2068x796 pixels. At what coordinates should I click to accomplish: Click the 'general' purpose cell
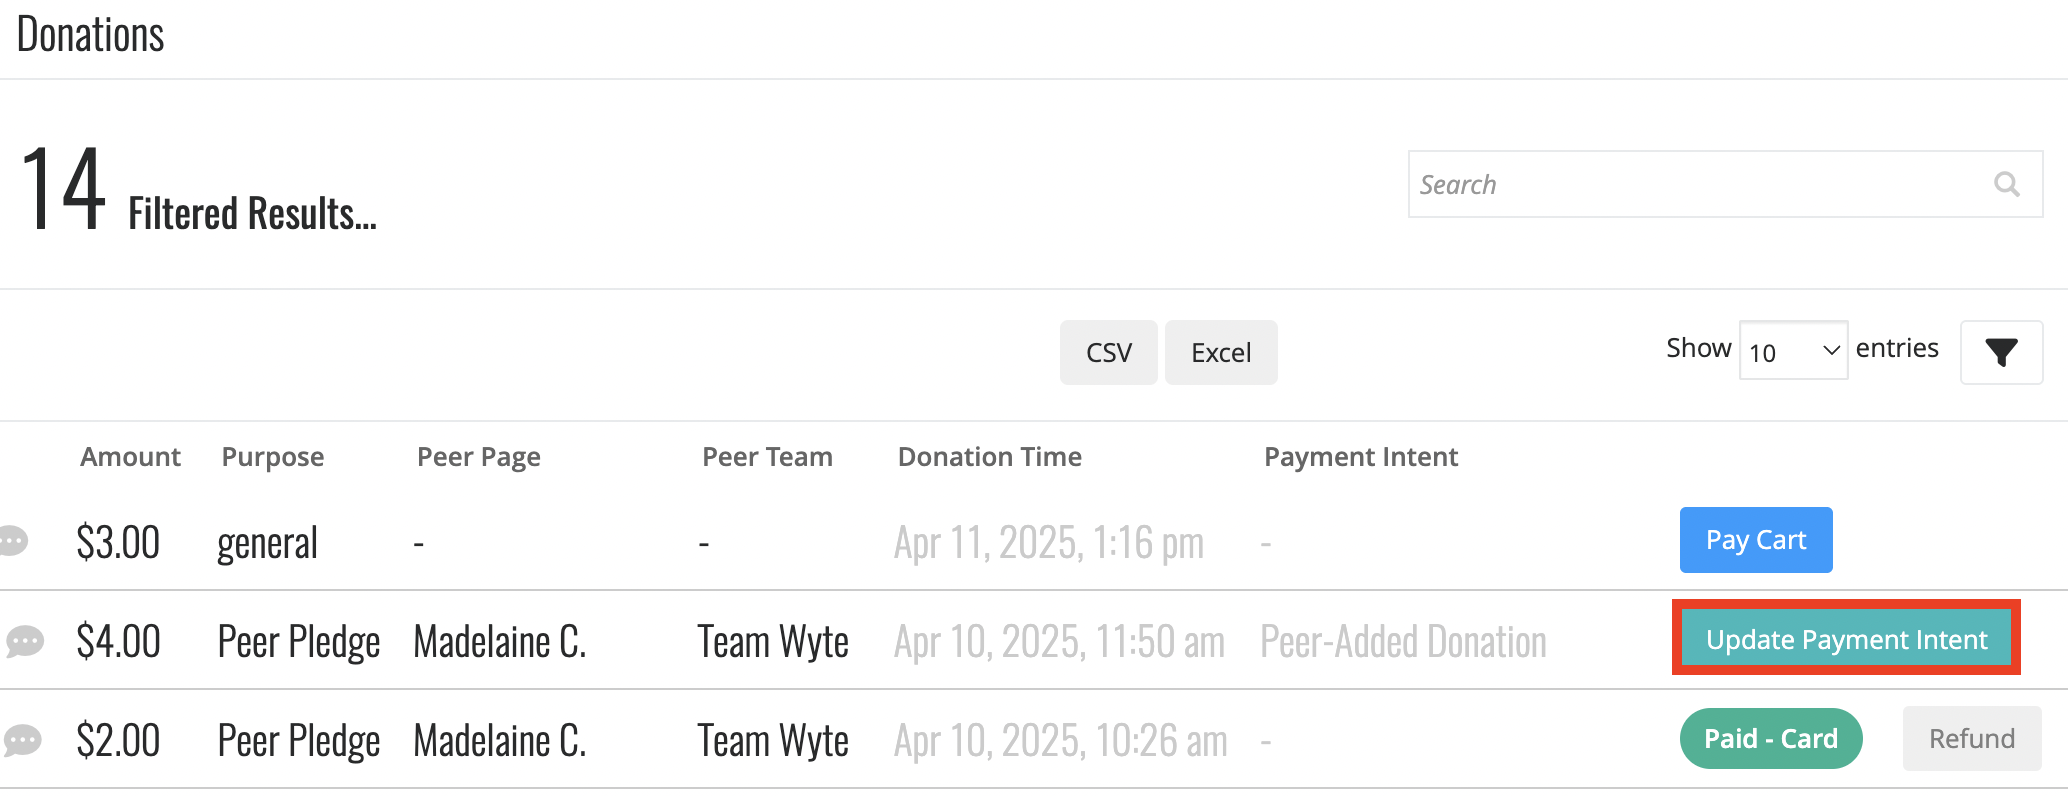pos(267,543)
